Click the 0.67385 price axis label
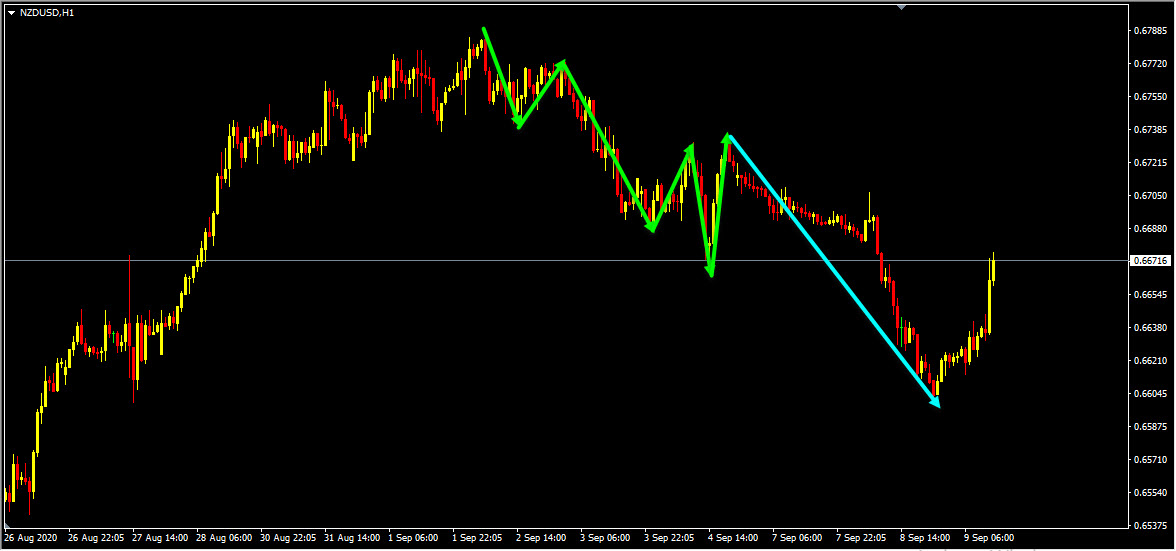Screen dimensions: 1176x551 (x=1150, y=130)
